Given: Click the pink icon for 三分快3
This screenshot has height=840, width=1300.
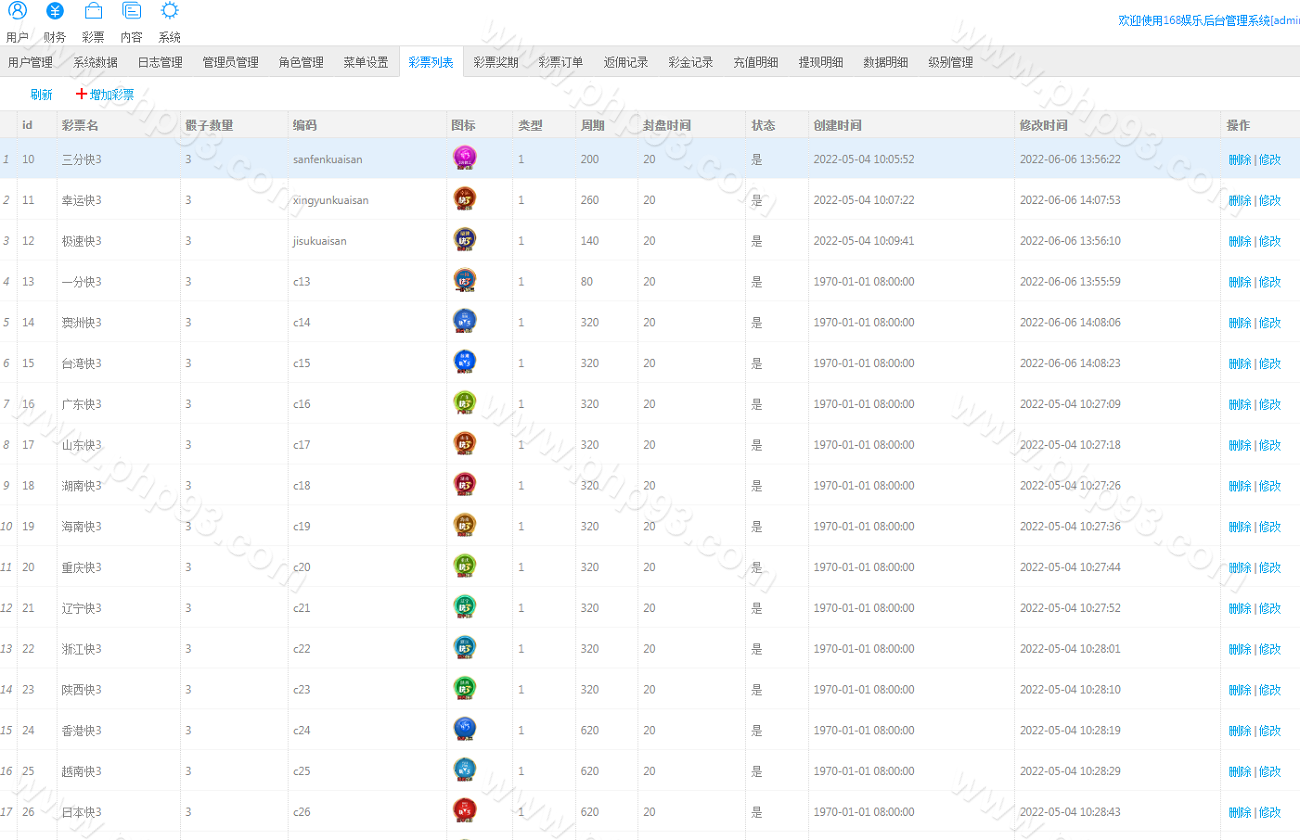Looking at the screenshot, I should pyautogui.click(x=464, y=158).
